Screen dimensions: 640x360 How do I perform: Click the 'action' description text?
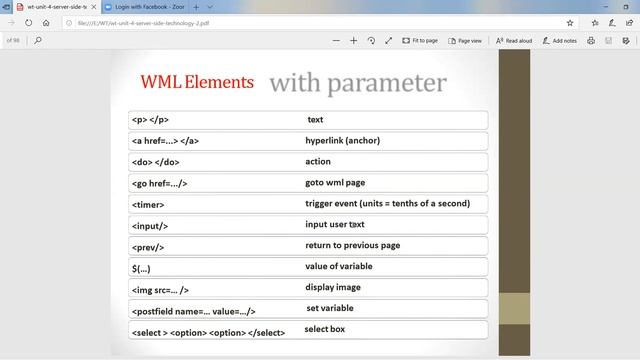(318, 161)
